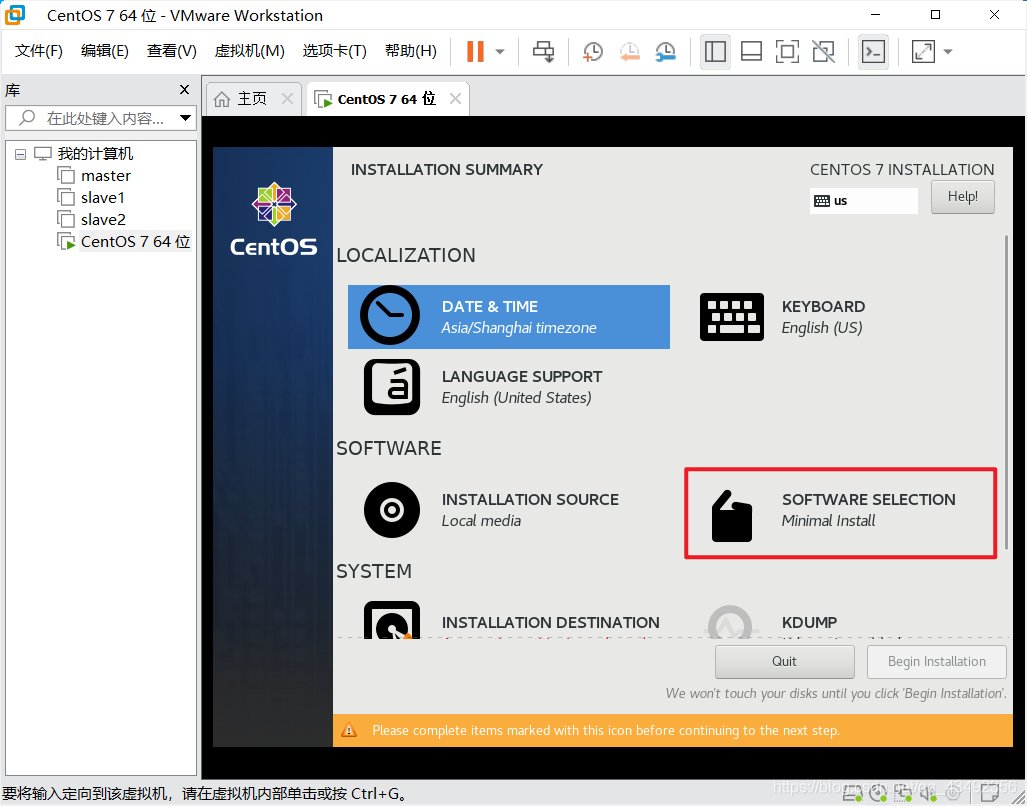The image size is (1027, 806).
Task: Select the slave1 virtual machine
Action: click(103, 198)
